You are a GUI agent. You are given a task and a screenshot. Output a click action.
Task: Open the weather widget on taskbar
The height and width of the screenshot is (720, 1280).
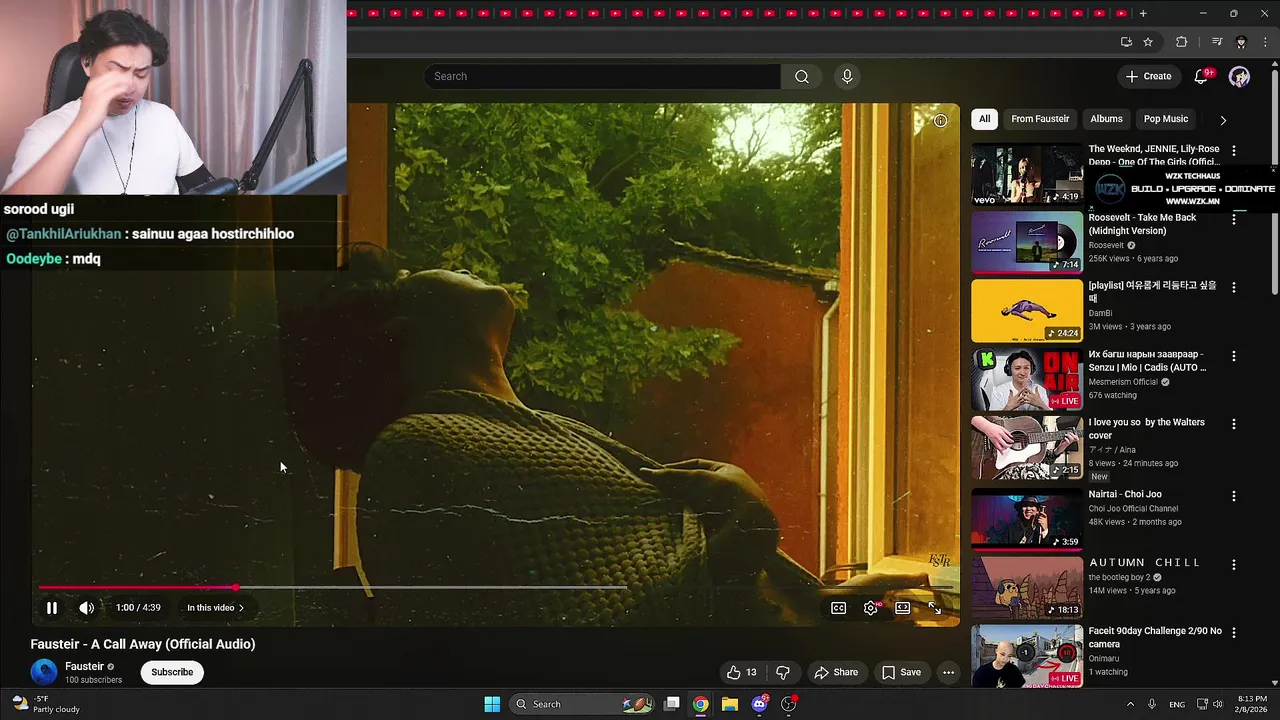(45, 704)
